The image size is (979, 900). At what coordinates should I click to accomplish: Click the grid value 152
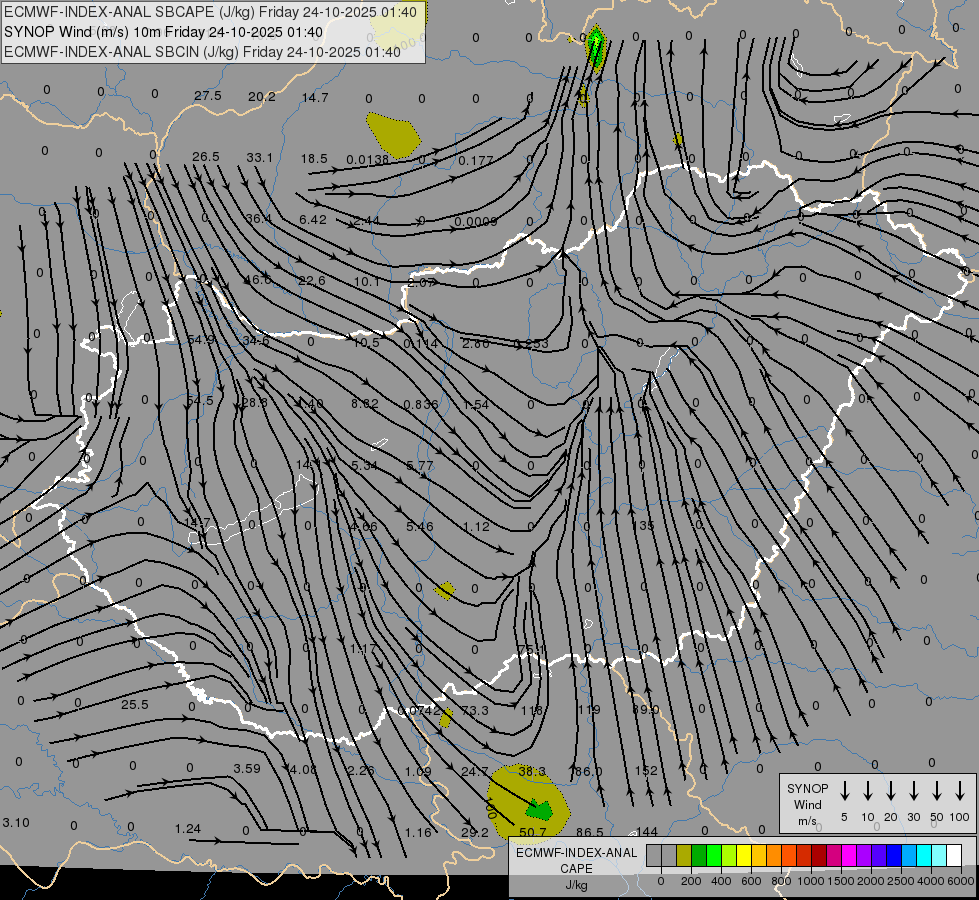pos(646,771)
